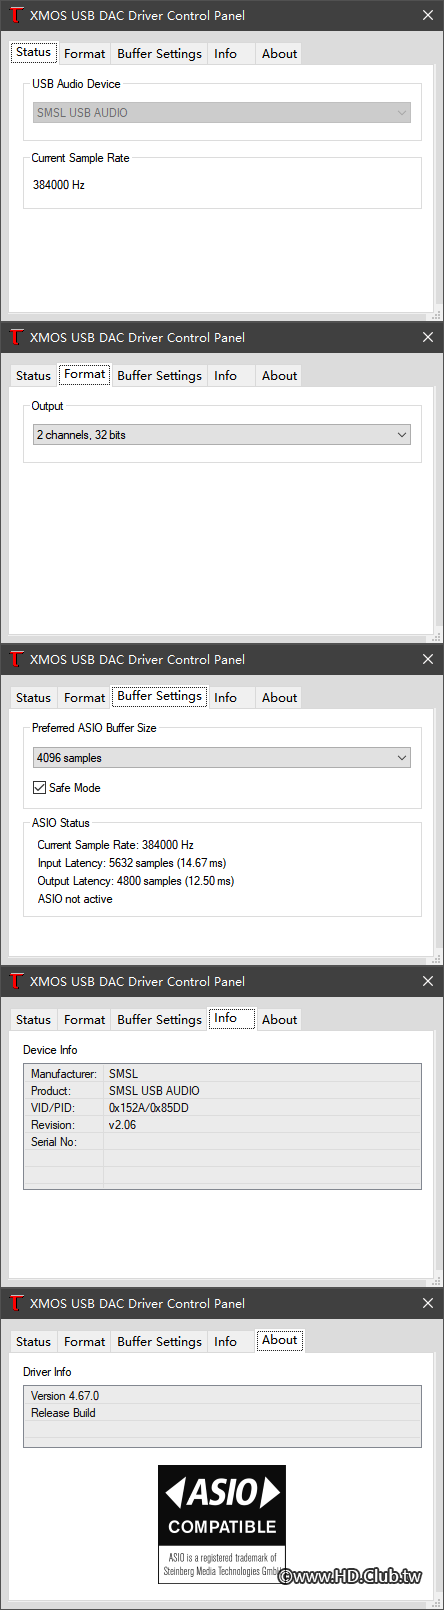Close the window showing USB Audio Device
The width and height of the screenshot is (444, 1610).
428,16
